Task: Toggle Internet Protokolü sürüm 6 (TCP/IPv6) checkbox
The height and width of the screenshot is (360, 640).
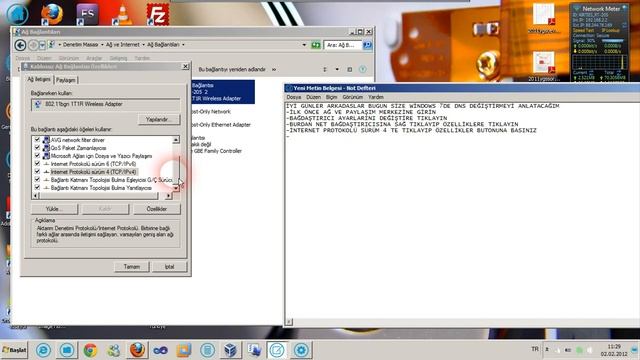Action: click(37, 164)
